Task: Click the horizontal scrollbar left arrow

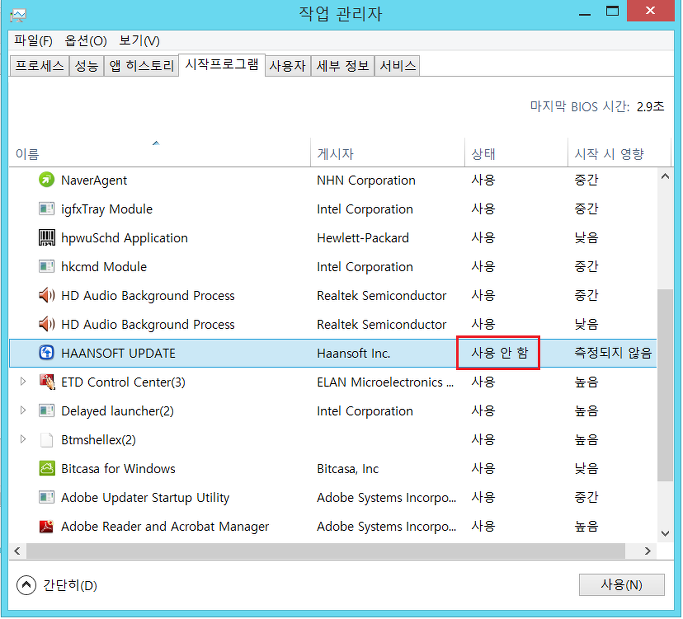Action: (x=17, y=551)
